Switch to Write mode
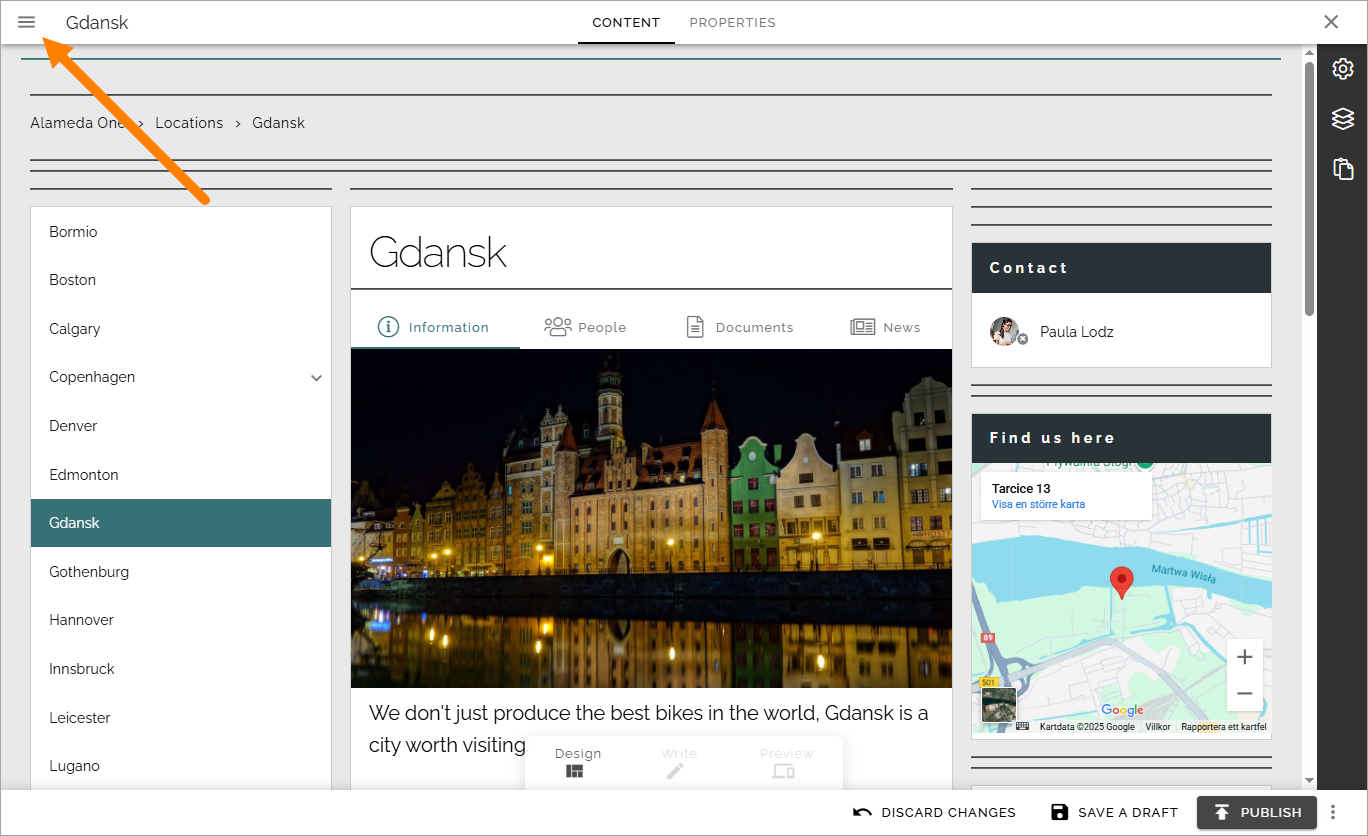This screenshot has height=836, width=1368. (x=678, y=762)
